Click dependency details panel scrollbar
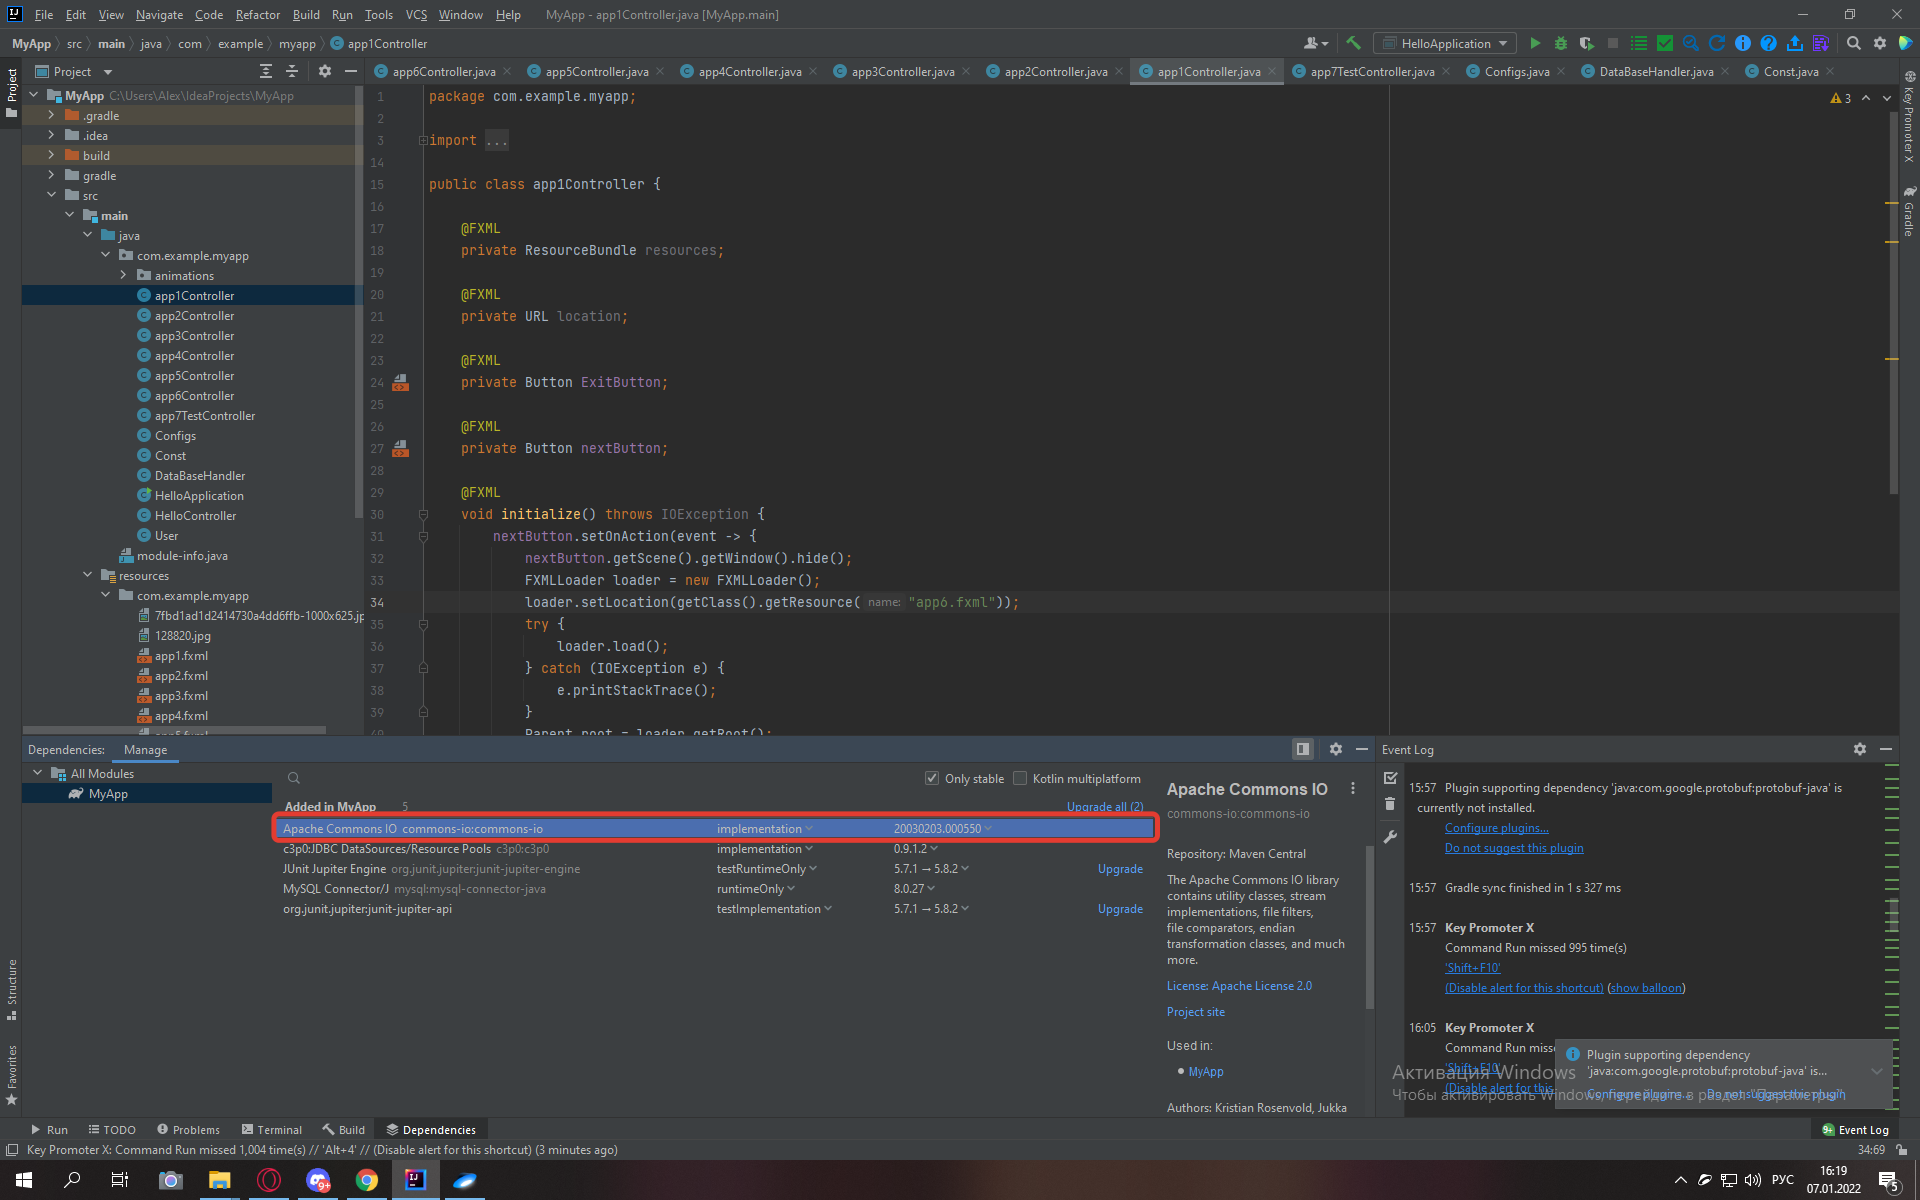This screenshot has height=1200, width=1920. 1369,927
